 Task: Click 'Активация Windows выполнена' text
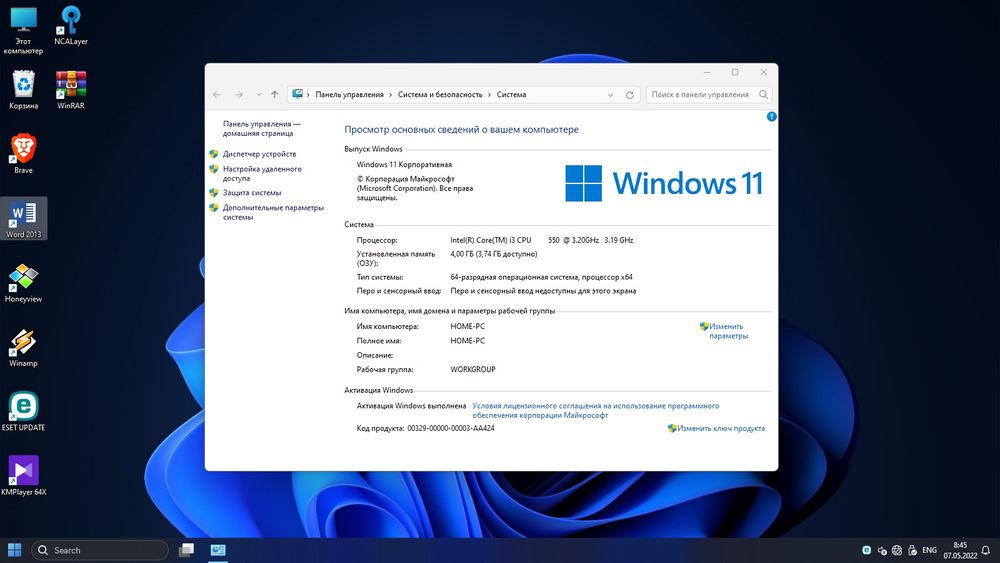(411, 406)
